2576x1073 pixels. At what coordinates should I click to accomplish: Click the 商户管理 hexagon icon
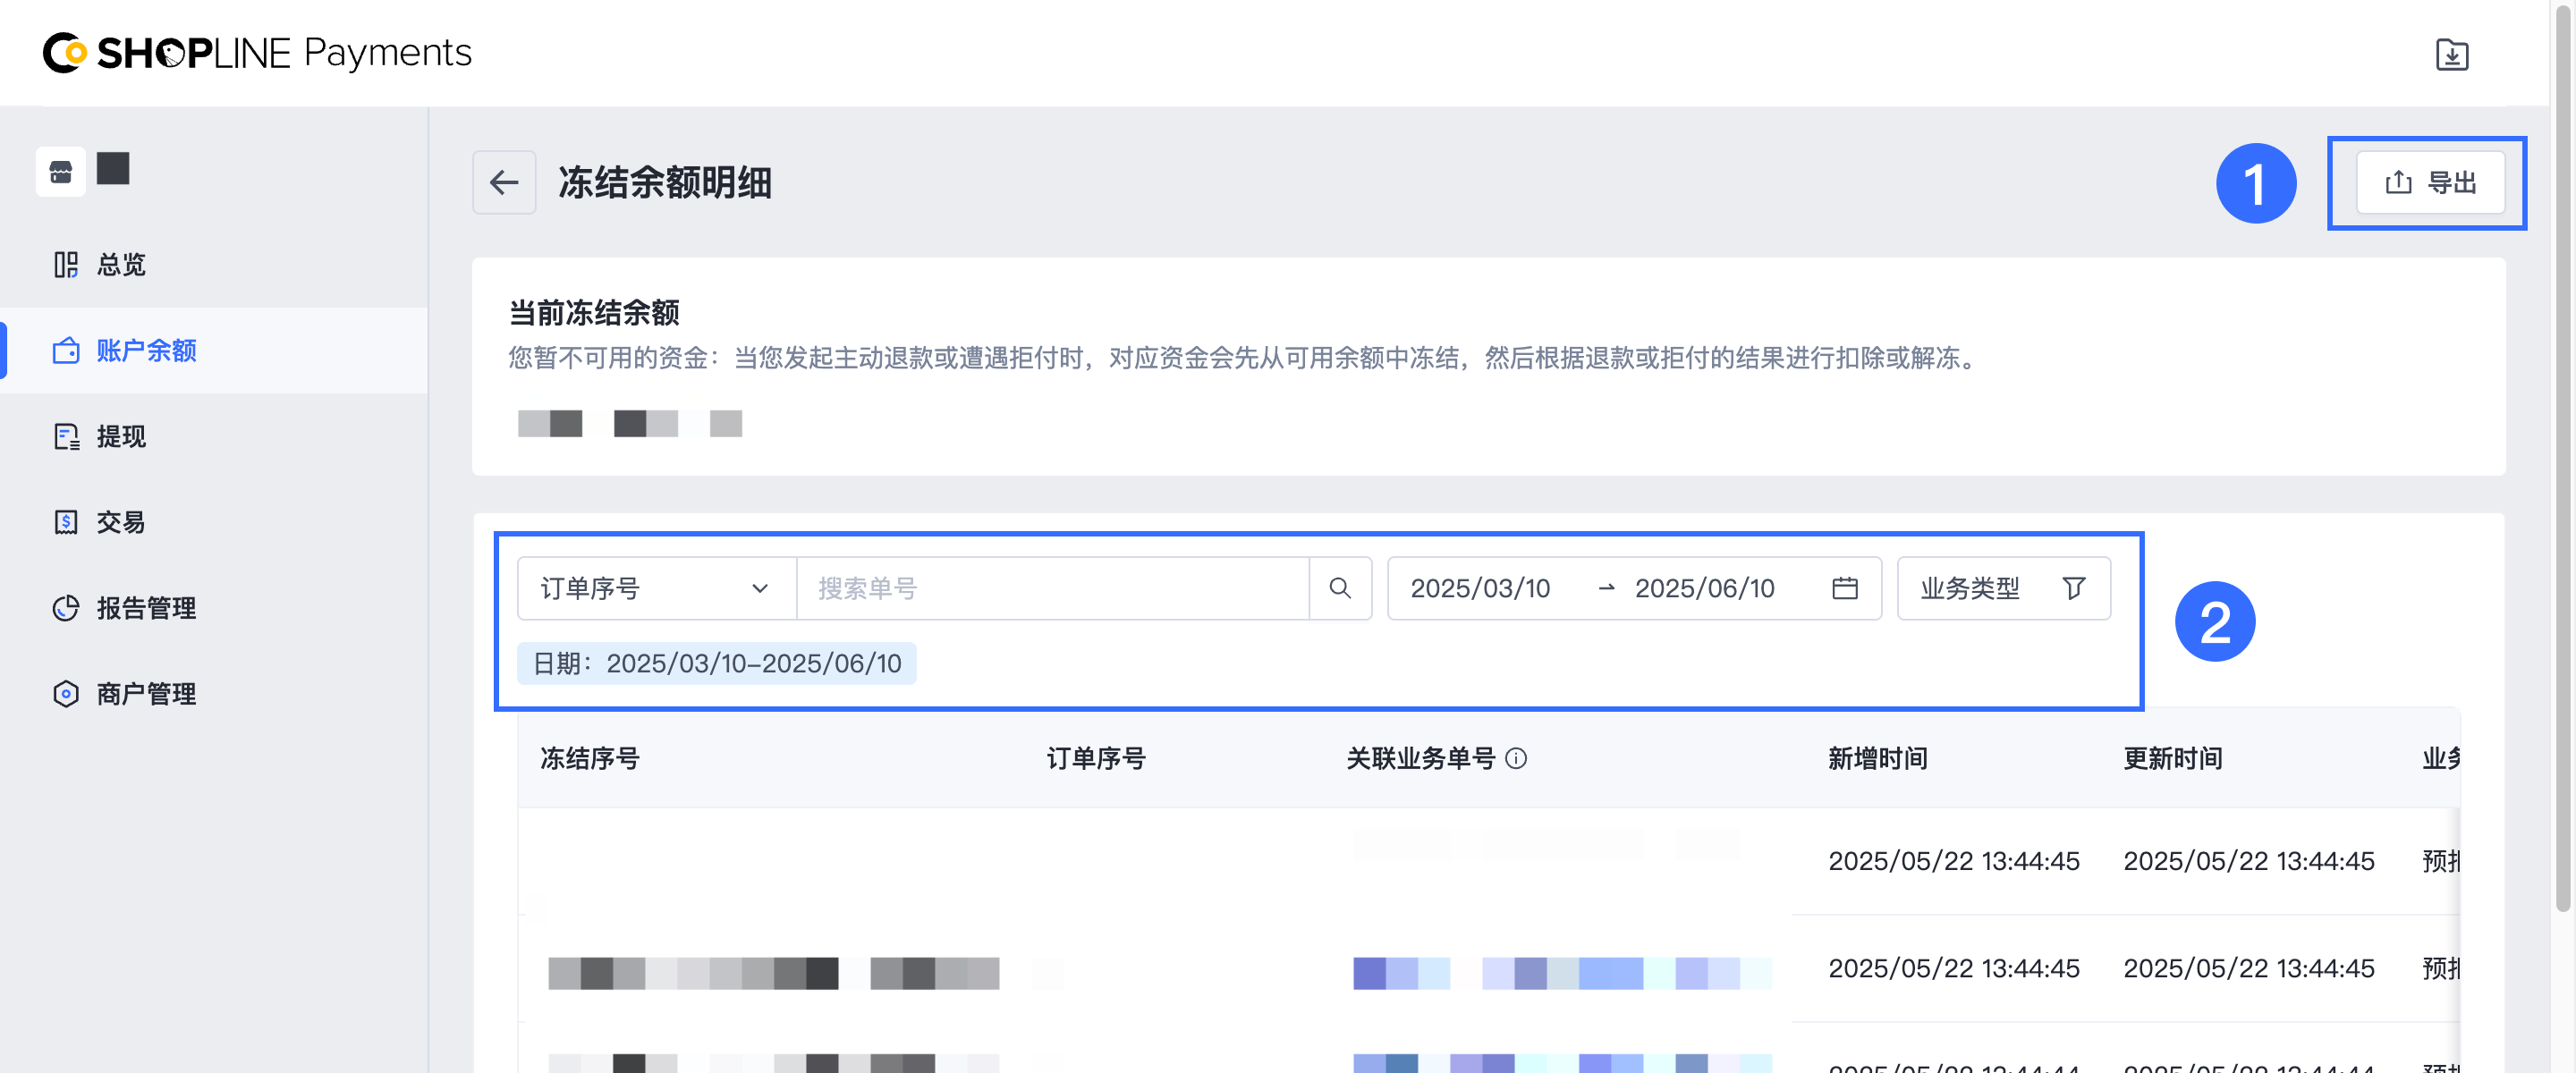pyautogui.click(x=66, y=694)
